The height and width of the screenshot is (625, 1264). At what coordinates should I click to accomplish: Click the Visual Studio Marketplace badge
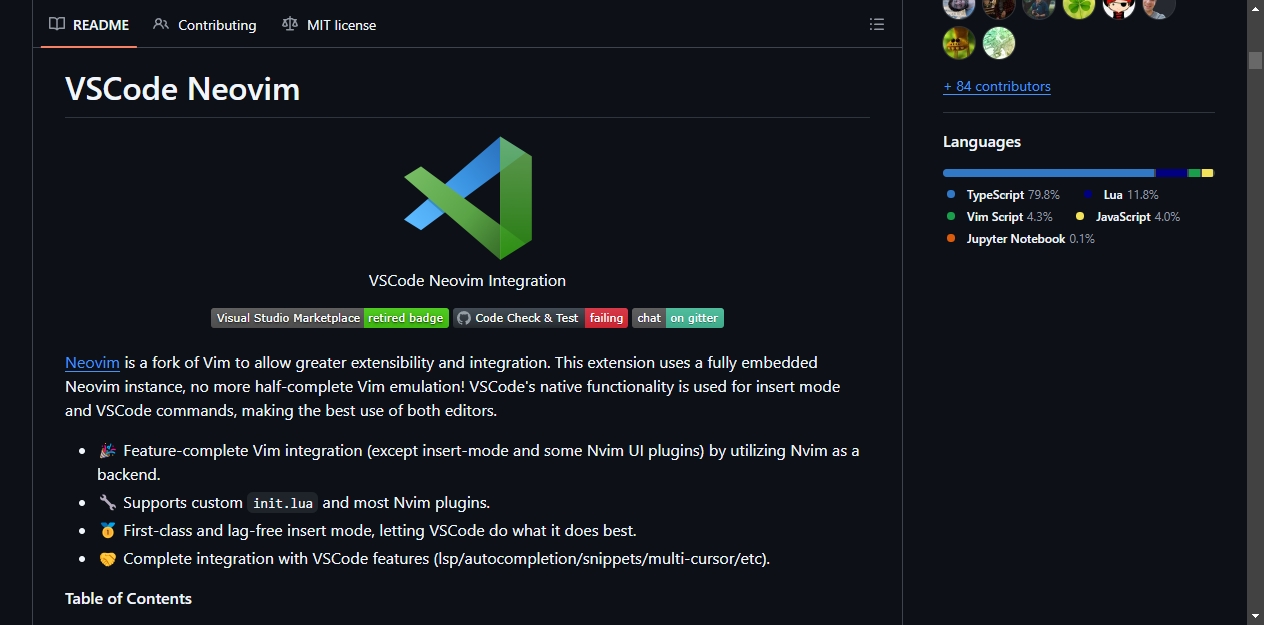point(330,318)
